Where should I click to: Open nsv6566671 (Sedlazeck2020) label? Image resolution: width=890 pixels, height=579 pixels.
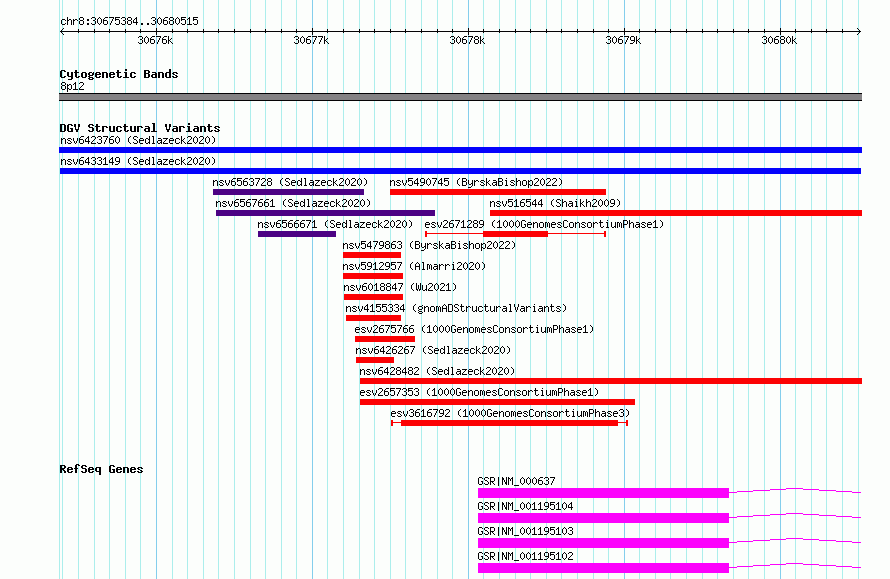[x=335, y=224]
